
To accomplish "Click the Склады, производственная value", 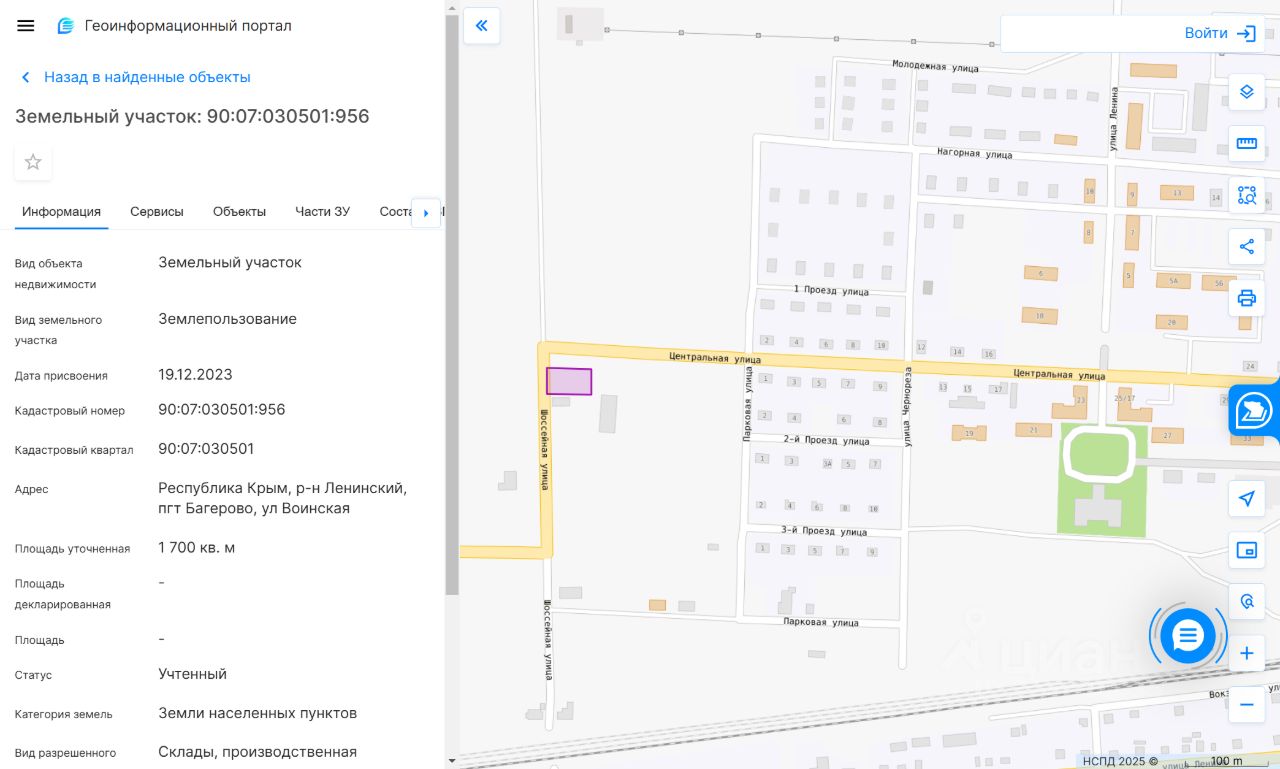I will (258, 752).
